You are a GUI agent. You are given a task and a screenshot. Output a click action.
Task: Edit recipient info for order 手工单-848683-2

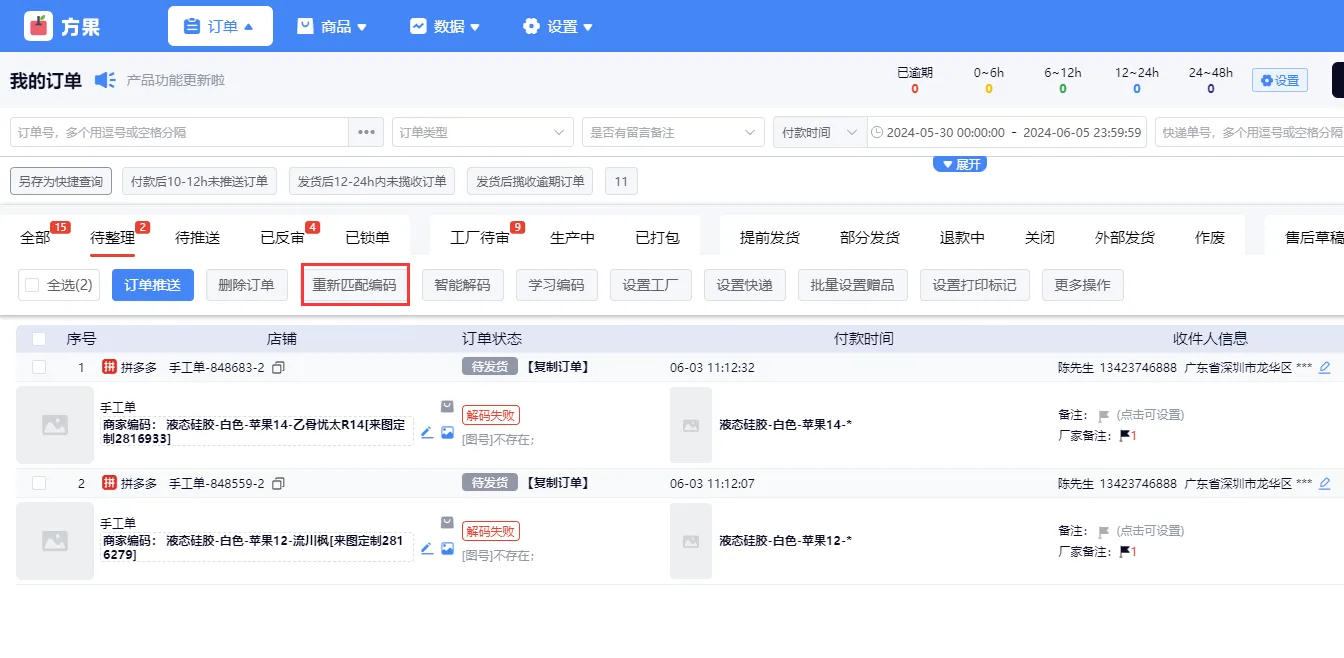point(1325,368)
